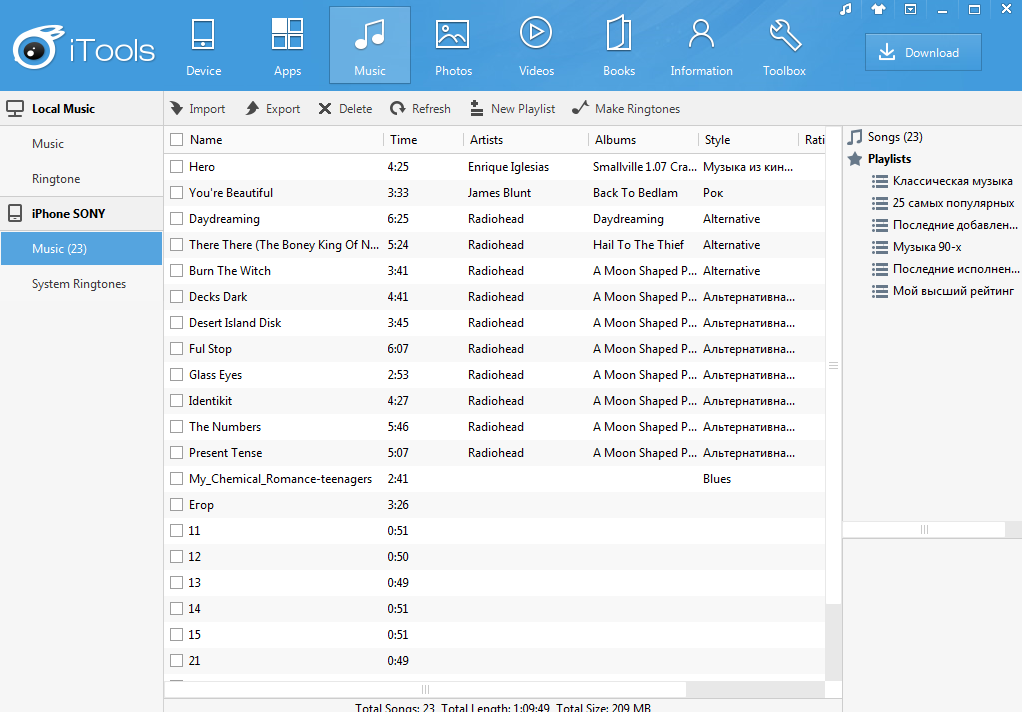Open the Ringtone item under Local Music
Viewport: 1022px width, 712px height.
coord(56,179)
